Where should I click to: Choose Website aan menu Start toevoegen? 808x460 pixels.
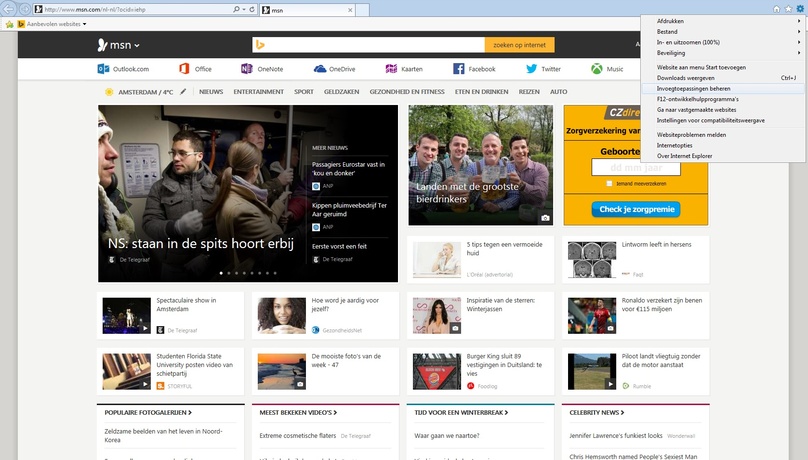tap(722, 67)
